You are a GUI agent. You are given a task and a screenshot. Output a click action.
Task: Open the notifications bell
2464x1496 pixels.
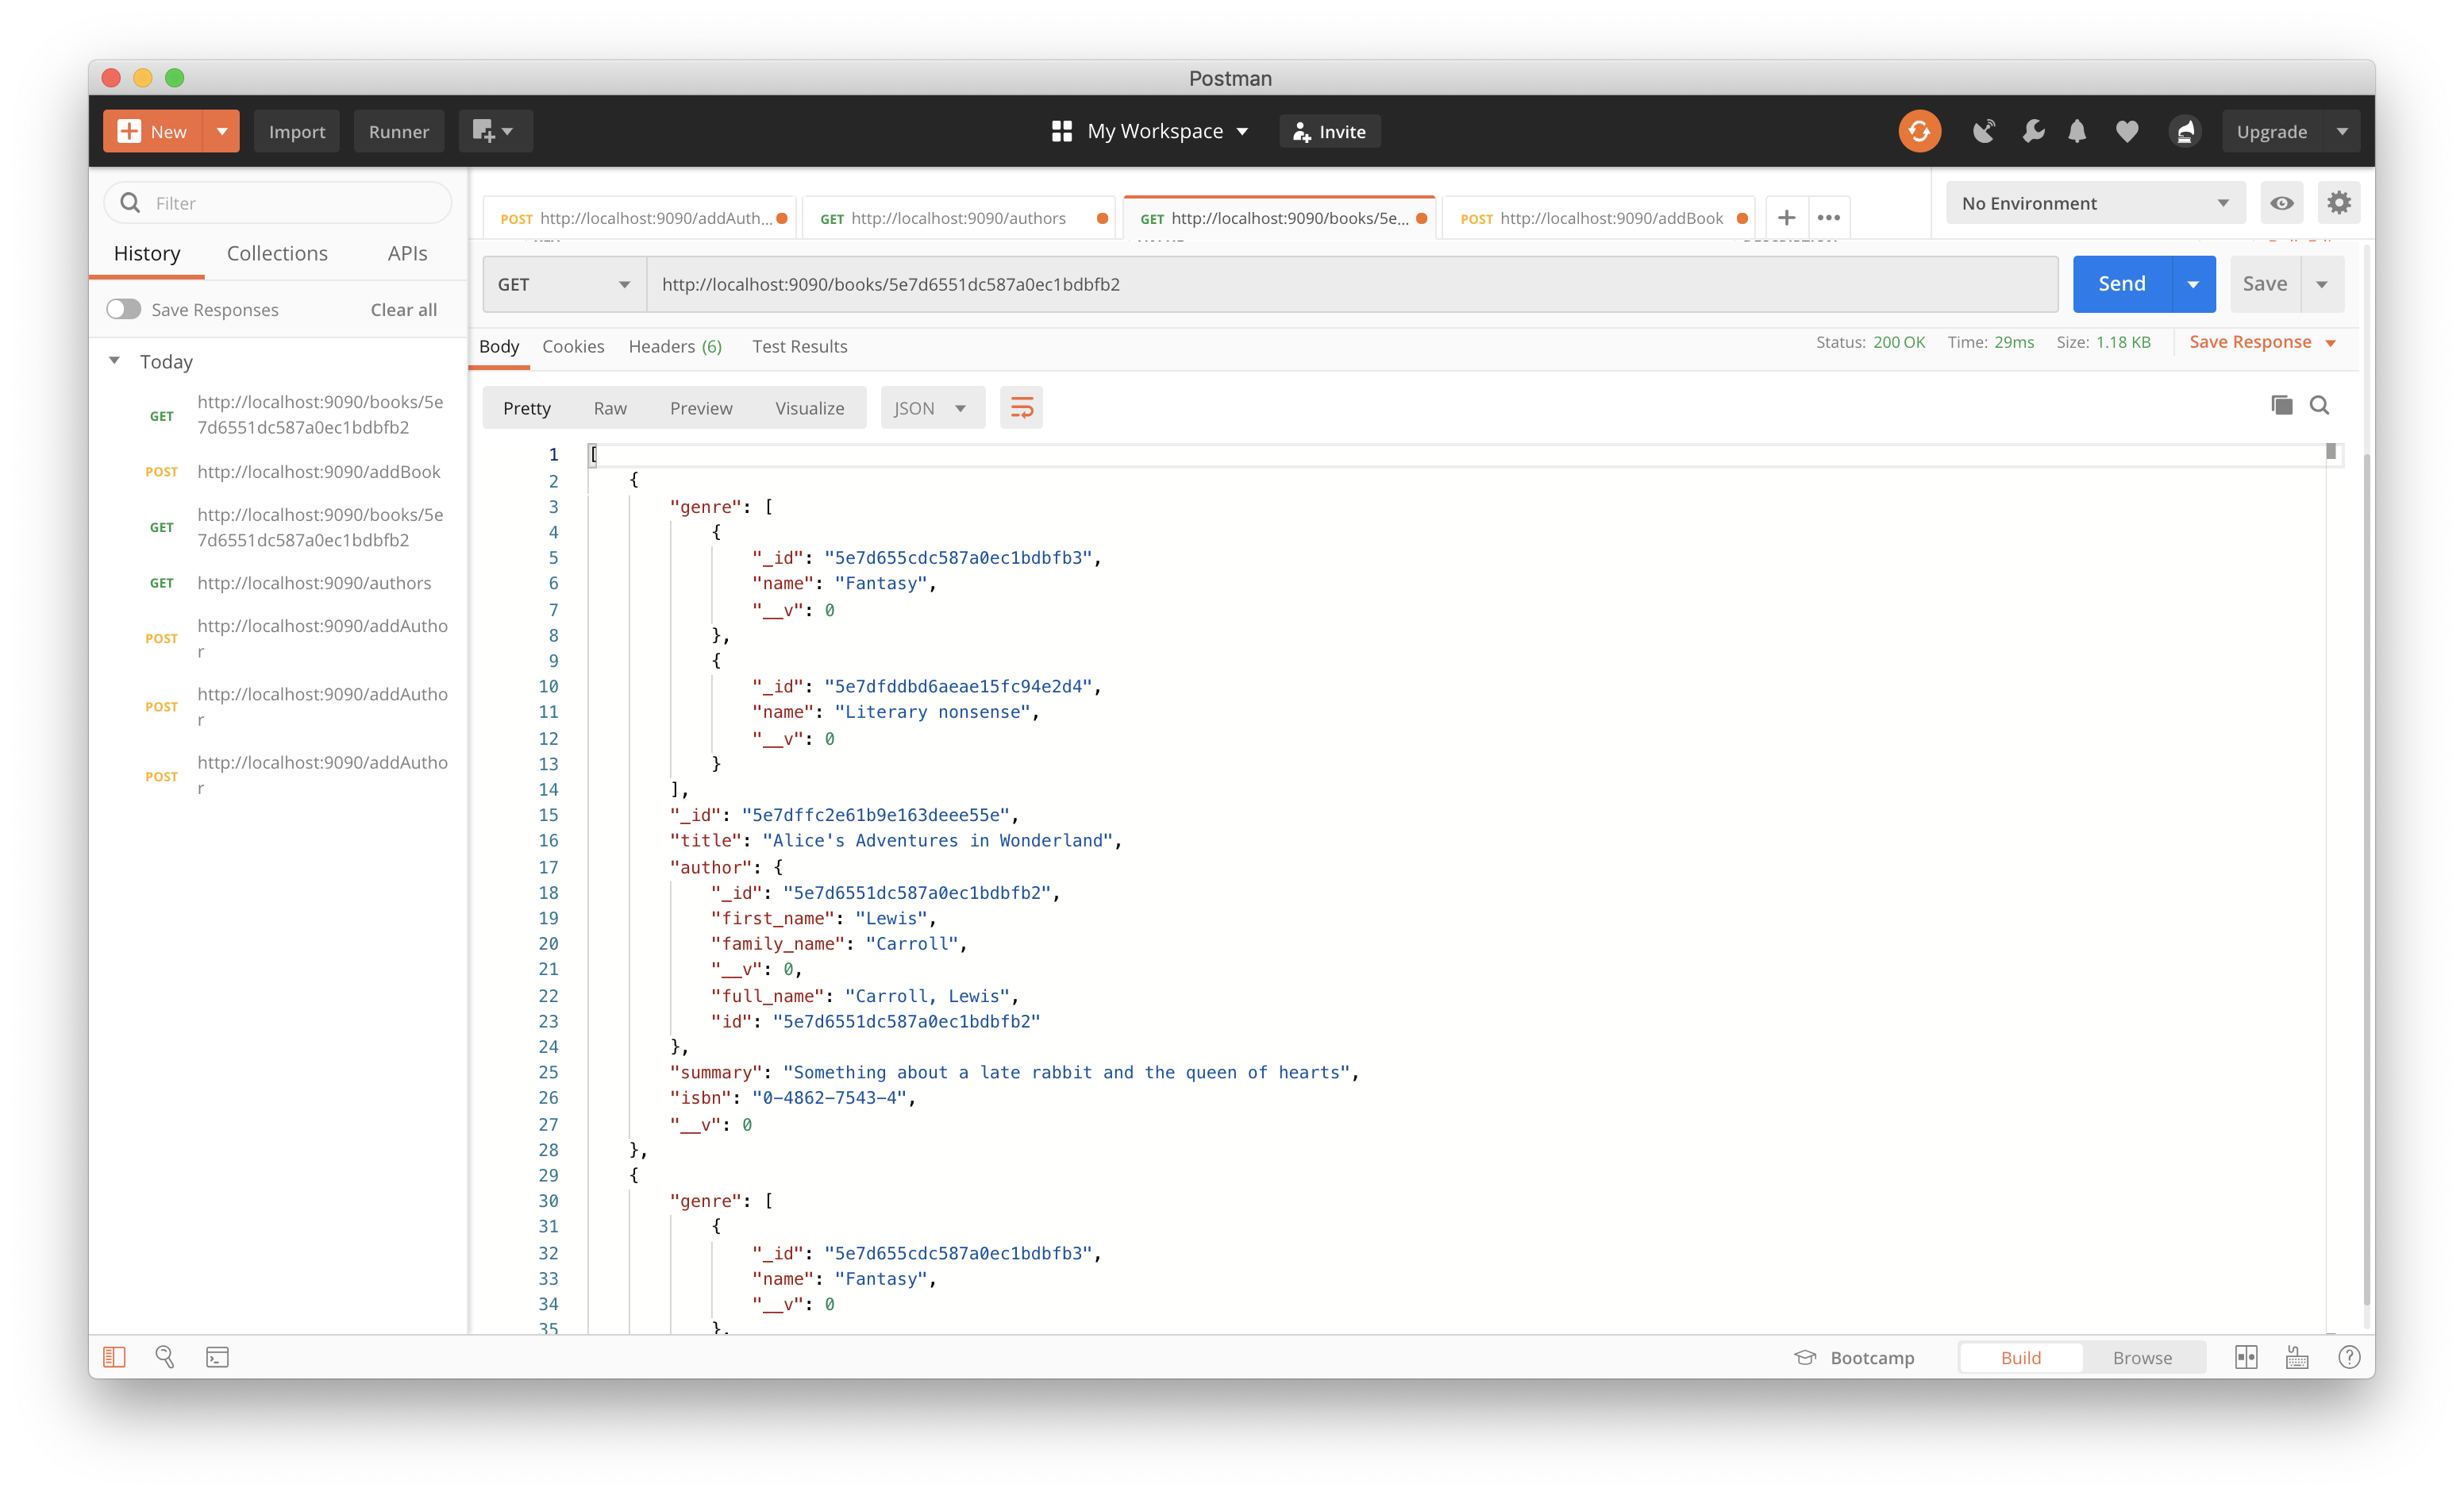point(2077,131)
